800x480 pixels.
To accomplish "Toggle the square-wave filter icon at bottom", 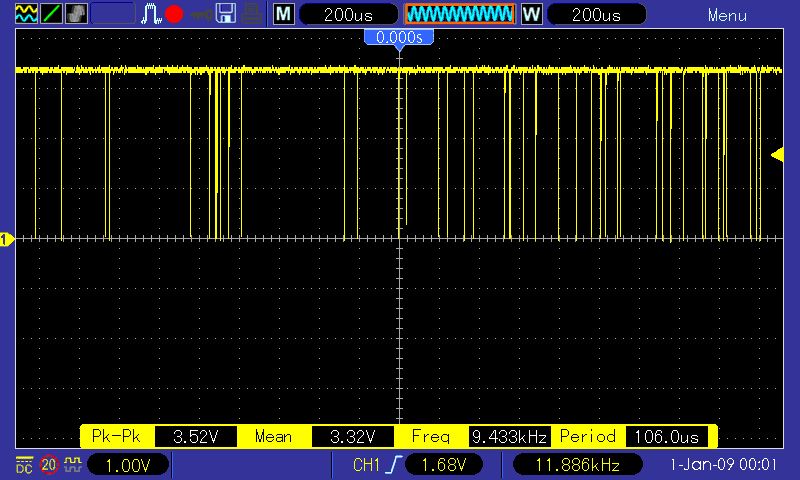I will click(72, 465).
